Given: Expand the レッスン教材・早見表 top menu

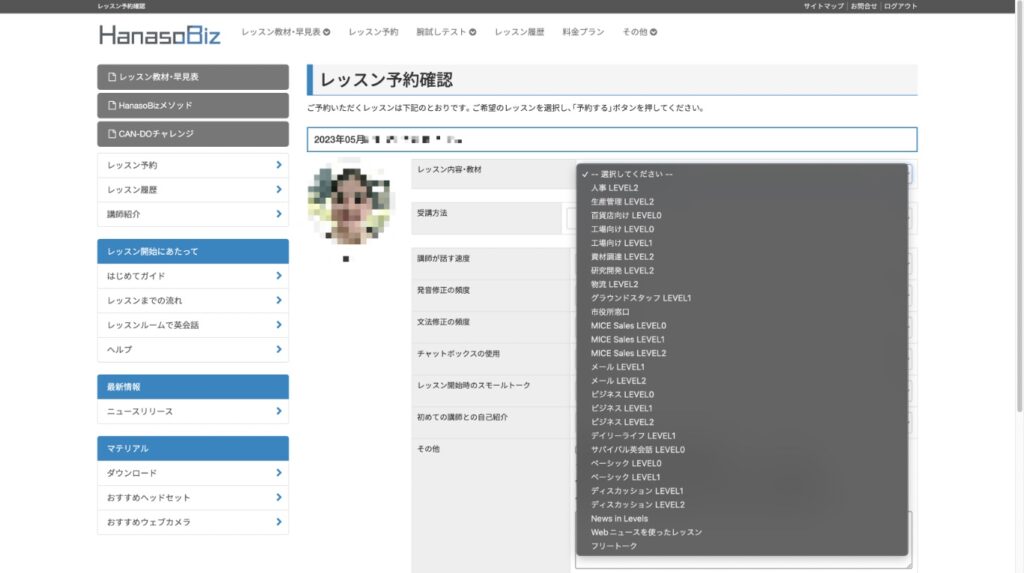Looking at the screenshot, I should click(x=286, y=32).
